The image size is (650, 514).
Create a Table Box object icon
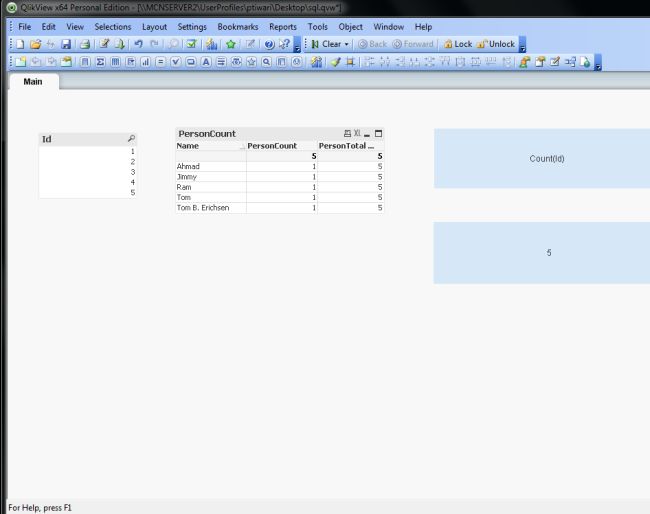pyautogui.click(x=115, y=62)
